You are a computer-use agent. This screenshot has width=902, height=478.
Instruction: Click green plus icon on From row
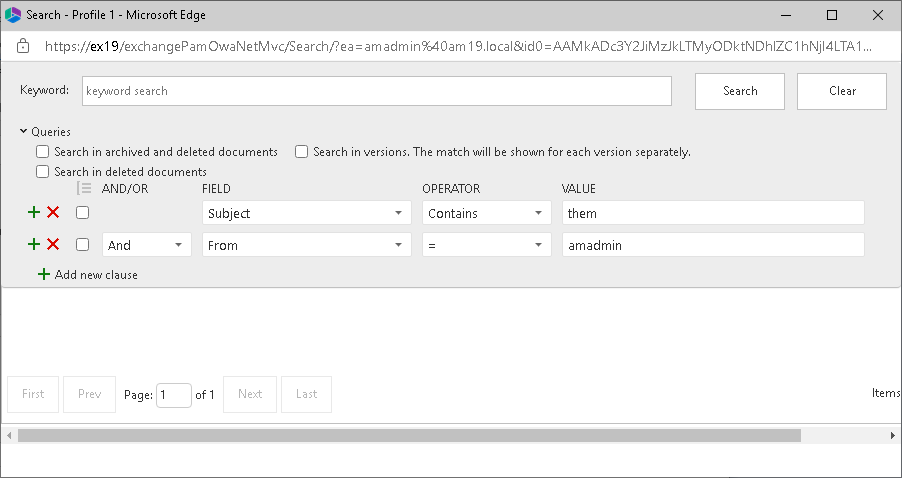(x=34, y=245)
